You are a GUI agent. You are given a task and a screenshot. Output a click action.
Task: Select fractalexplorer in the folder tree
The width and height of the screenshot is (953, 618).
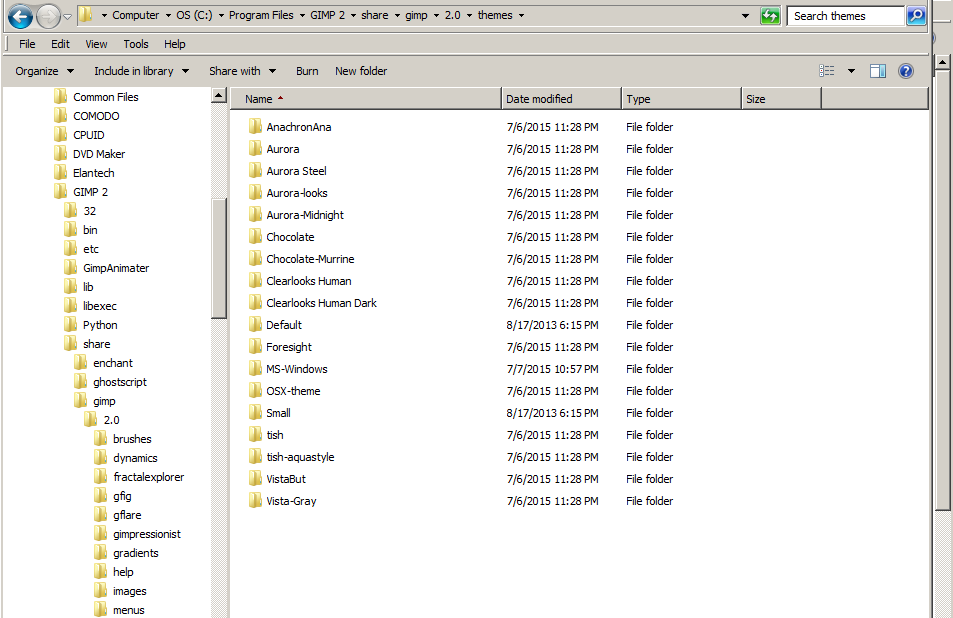point(148,477)
